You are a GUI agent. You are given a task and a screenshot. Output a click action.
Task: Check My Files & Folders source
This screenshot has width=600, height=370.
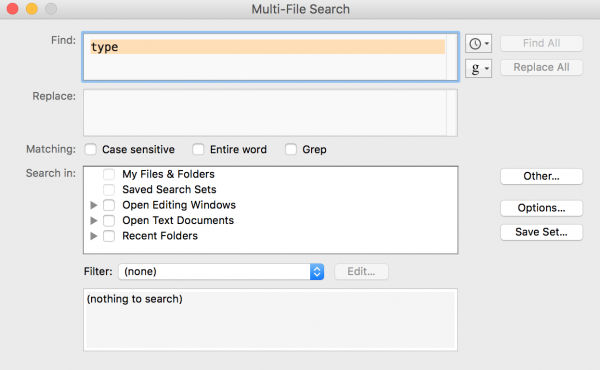point(109,174)
